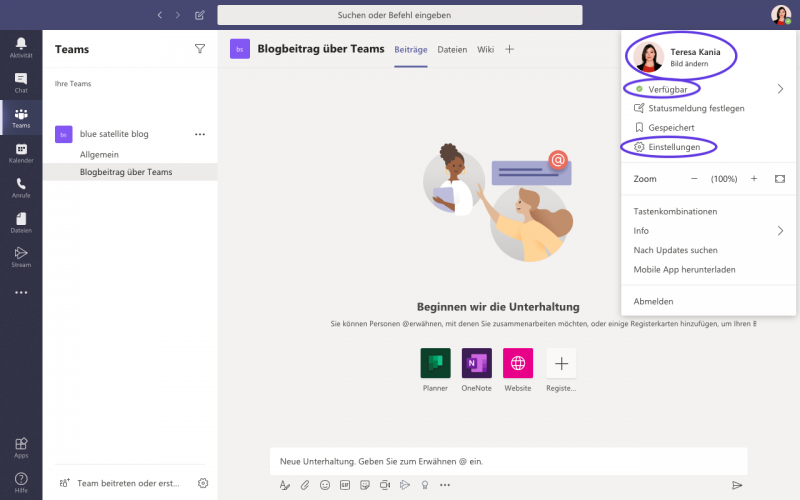Select the Teams sidebar icon
The image size is (800, 500).
pyautogui.click(x=21, y=118)
